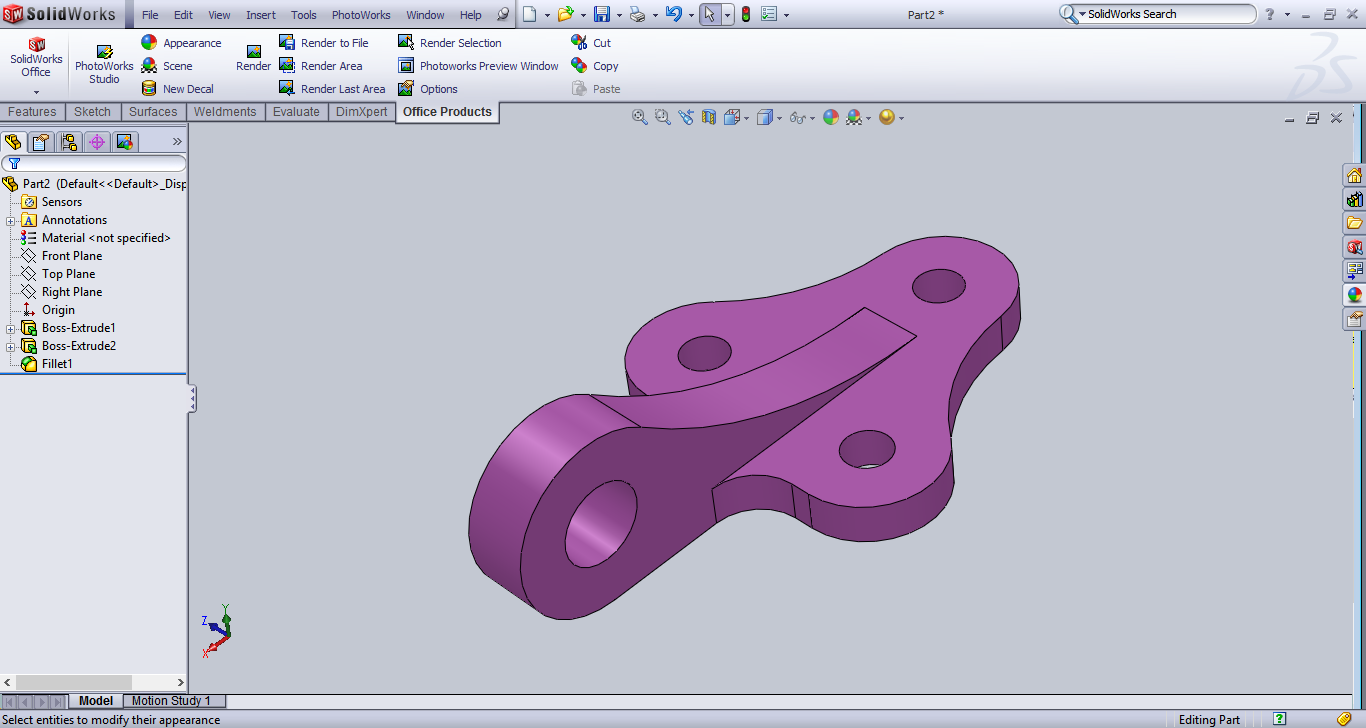Open the DimXpertManager panel
1366x728 pixels.
tap(97, 142)
